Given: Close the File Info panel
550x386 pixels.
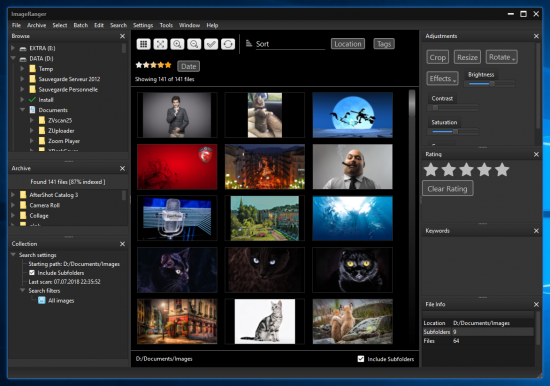Looking at the screenshot, I should (536, 305).
